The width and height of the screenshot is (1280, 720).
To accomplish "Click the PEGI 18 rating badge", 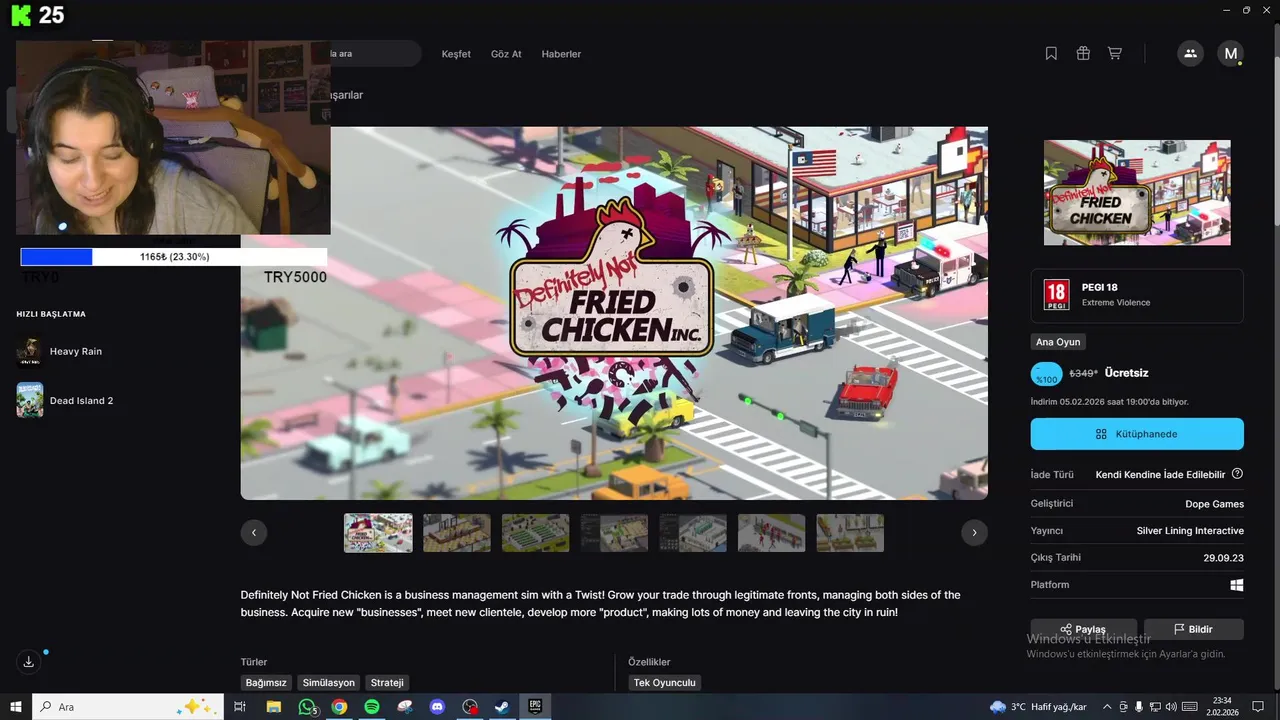I will [x=1056, y=295].
